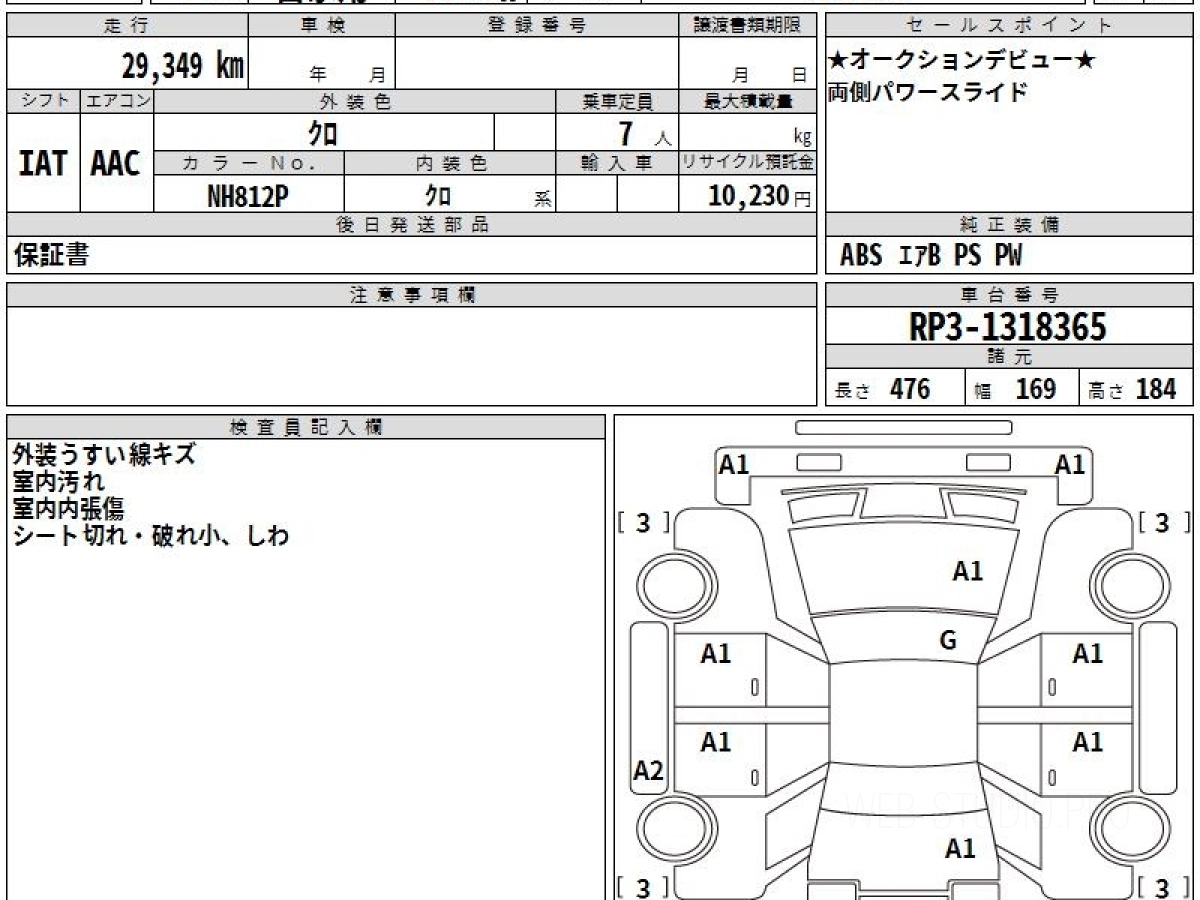The width and height of the screenshot is (1200, 900).
Task: Select the IAT shift value
Action: [43, 163]
